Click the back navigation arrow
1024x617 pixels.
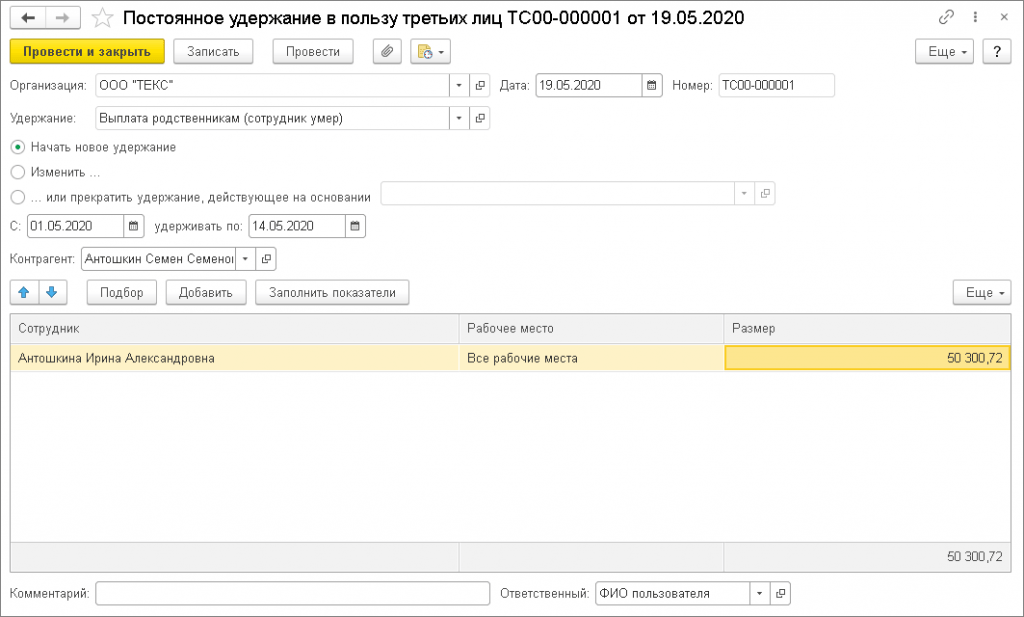point(29,18)
